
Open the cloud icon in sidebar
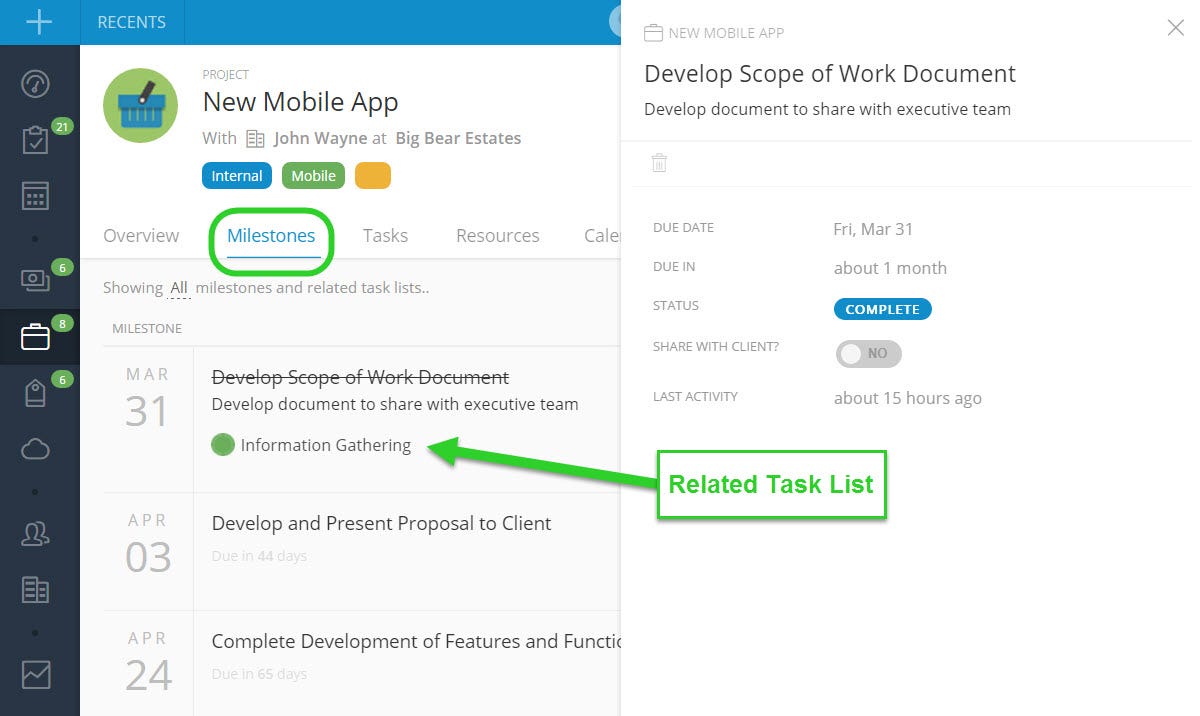[36, 449]
